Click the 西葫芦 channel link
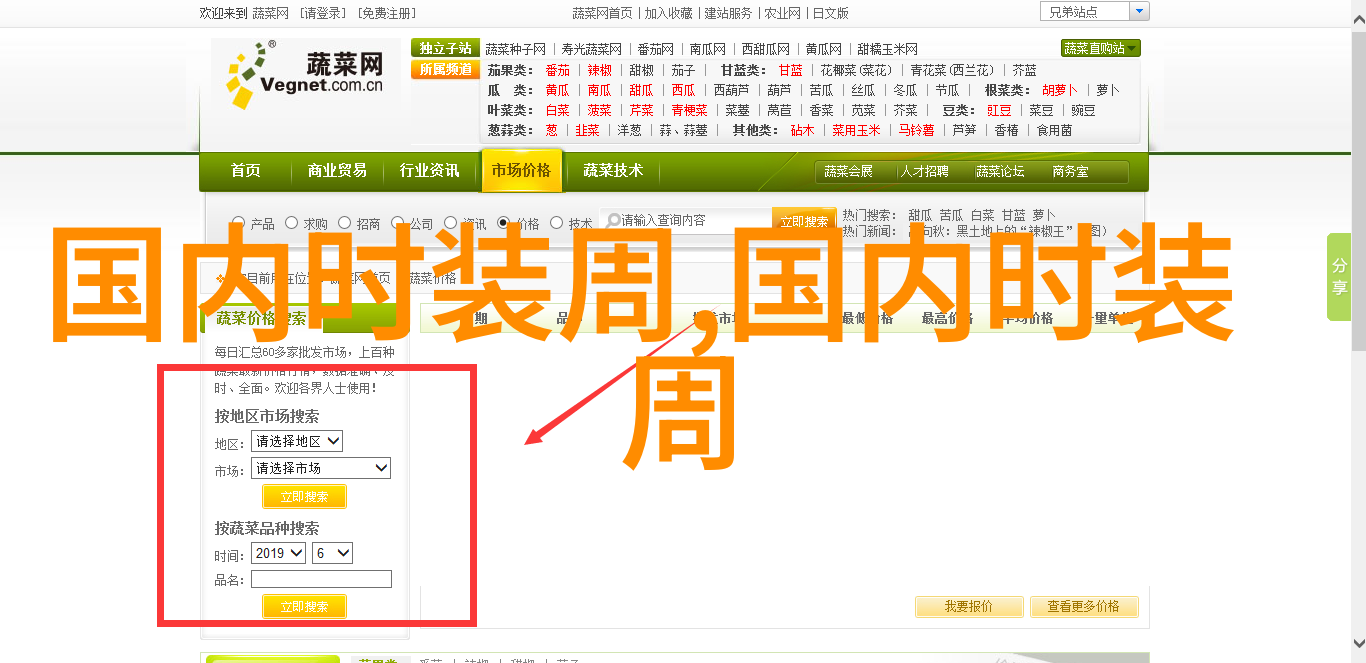The image size is (1366, 663). point(730,90)
